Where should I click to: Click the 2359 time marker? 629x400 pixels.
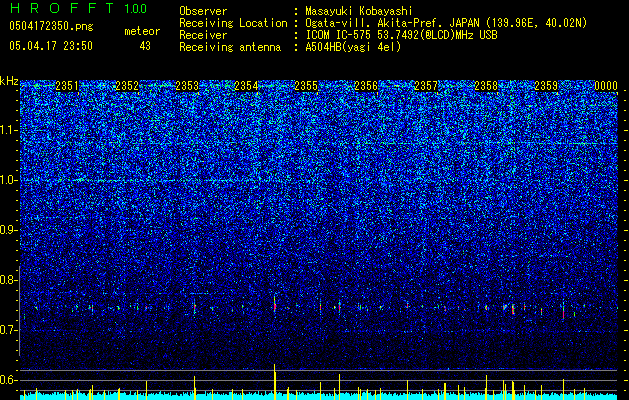[546, 86]
